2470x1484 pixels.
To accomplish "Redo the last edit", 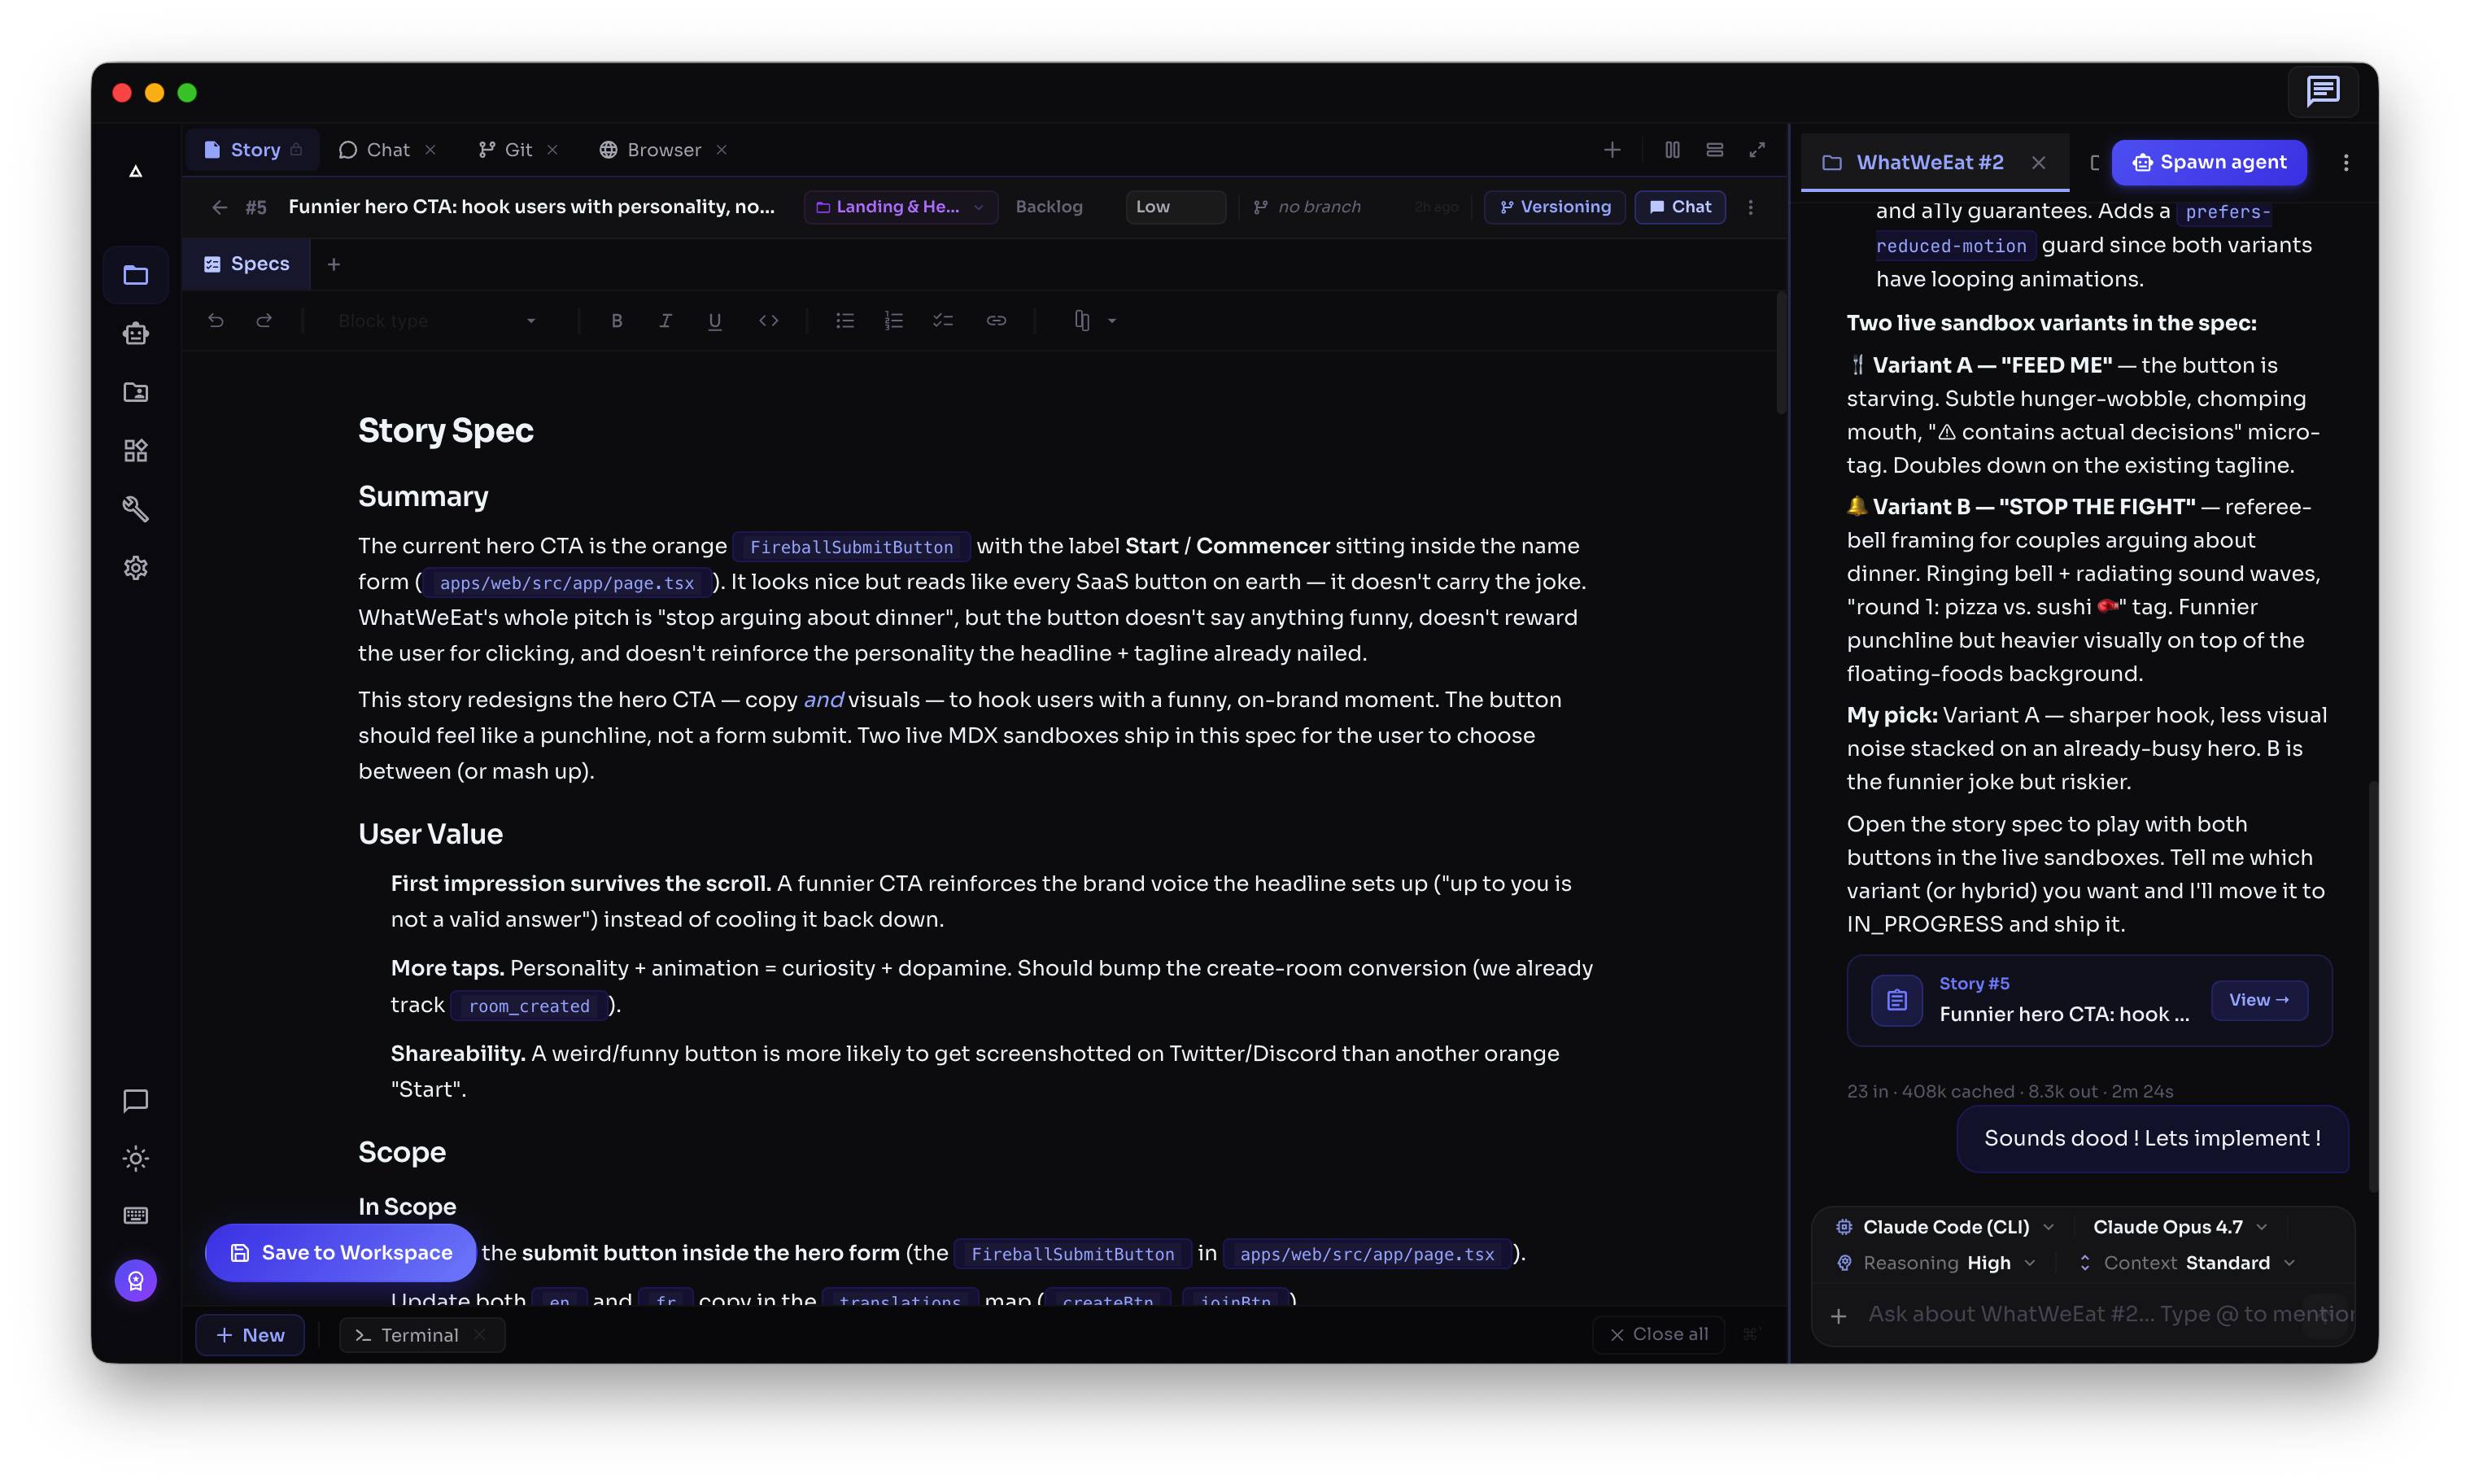I will click(264, 321).
